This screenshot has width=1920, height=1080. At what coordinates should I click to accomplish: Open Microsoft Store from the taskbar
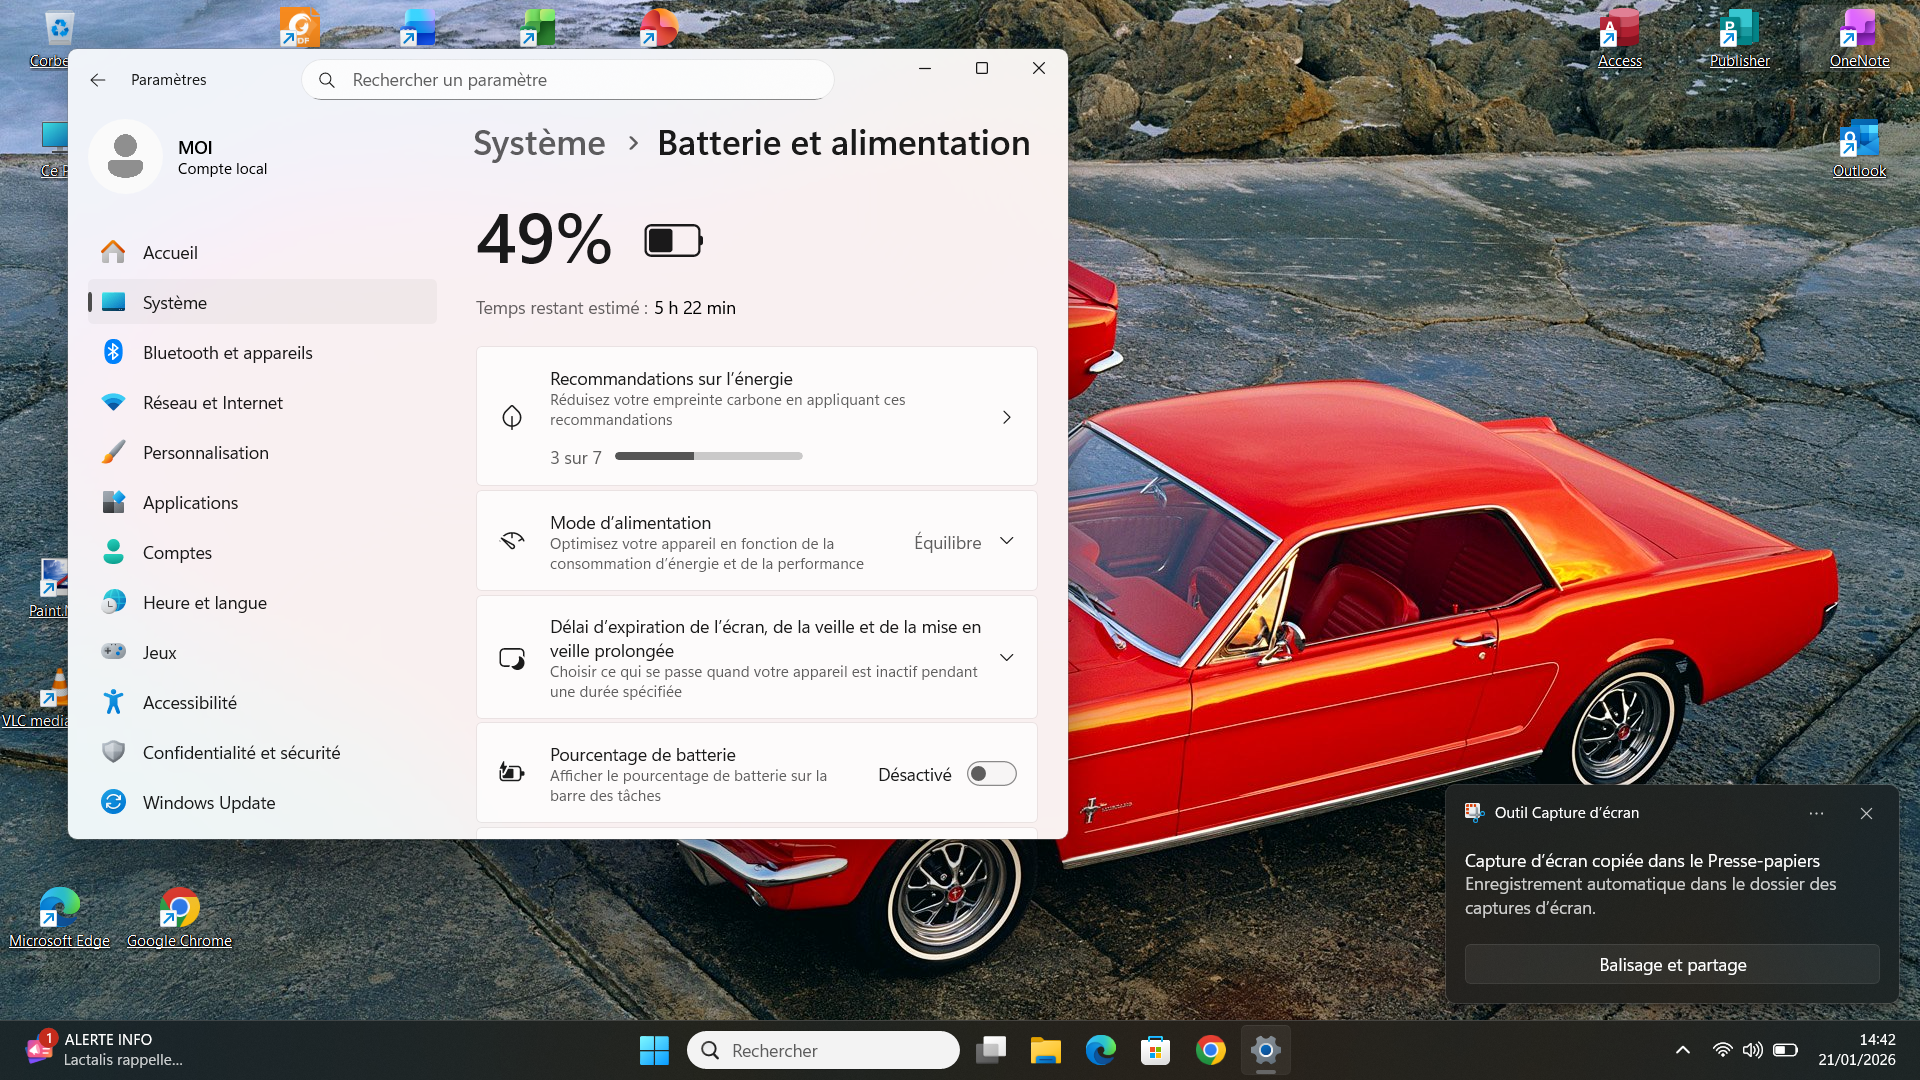[x=1155, y=1050]
